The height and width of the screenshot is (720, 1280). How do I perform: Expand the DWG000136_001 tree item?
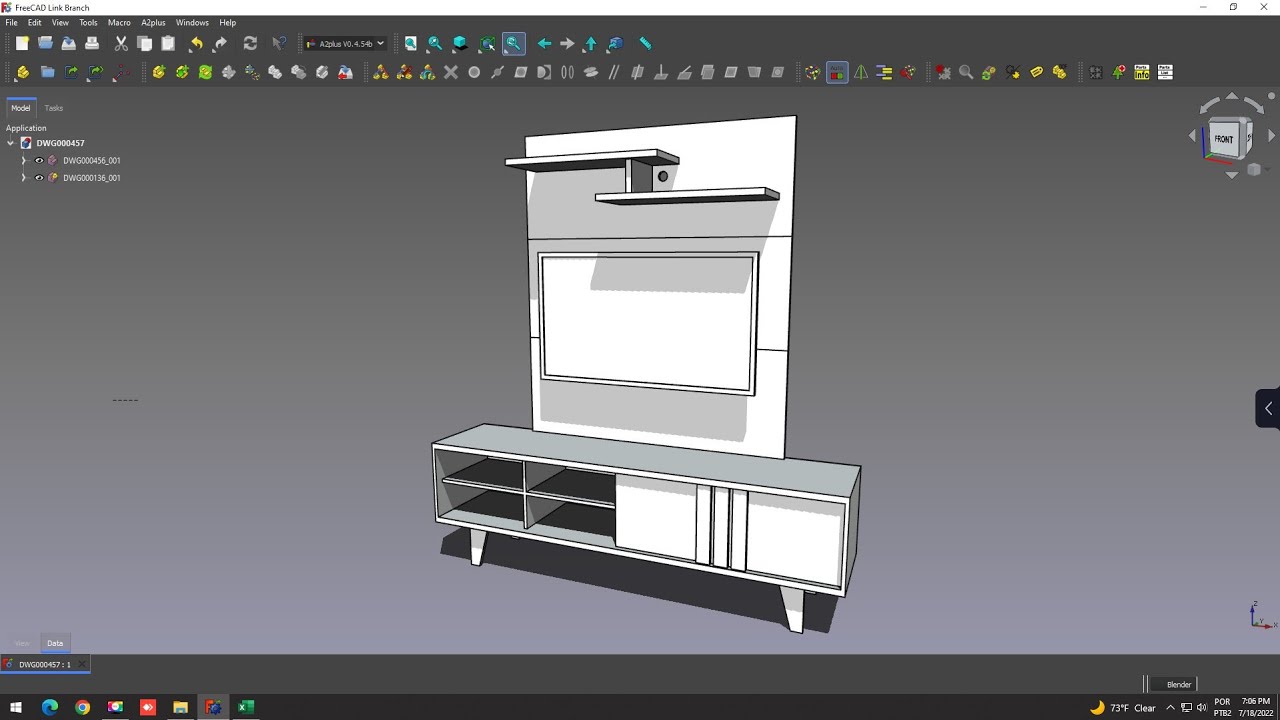point(24,178)
